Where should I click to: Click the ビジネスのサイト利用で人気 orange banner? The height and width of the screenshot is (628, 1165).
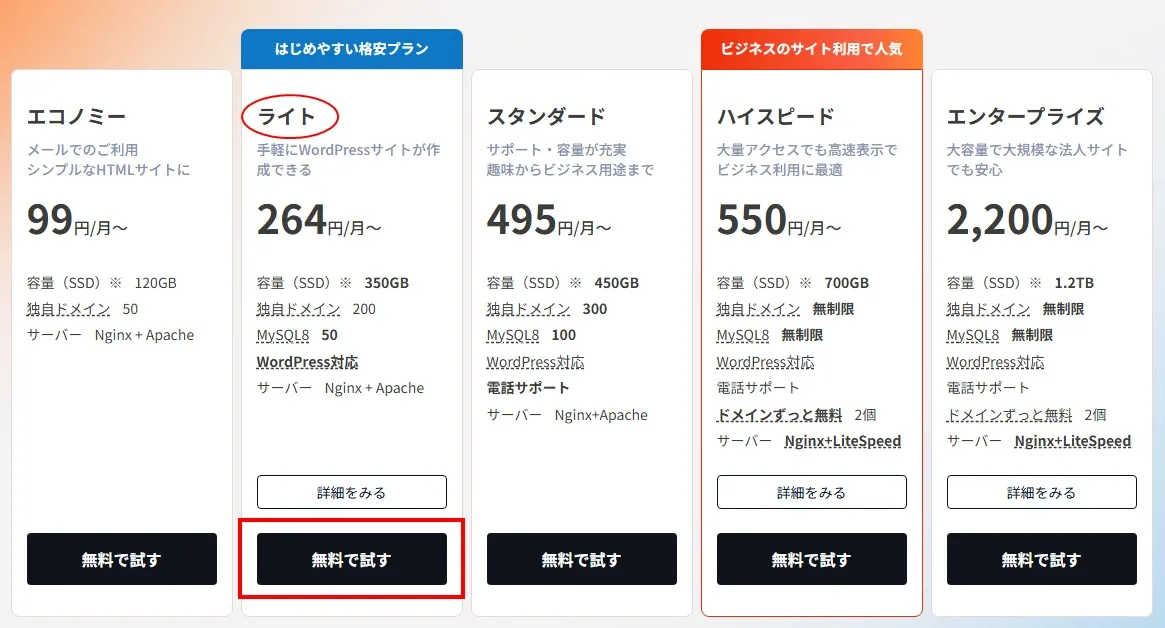[x=811, y=49]
